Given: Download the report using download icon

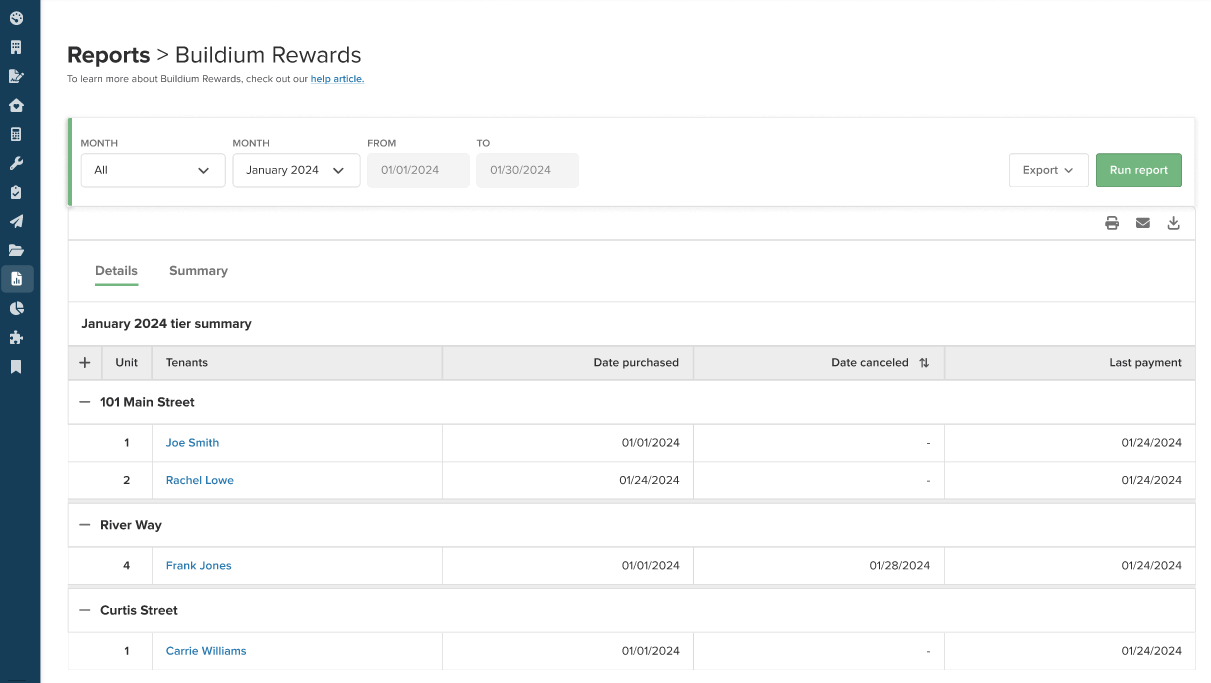Looking at the screenshot, I should [1174, 223].
